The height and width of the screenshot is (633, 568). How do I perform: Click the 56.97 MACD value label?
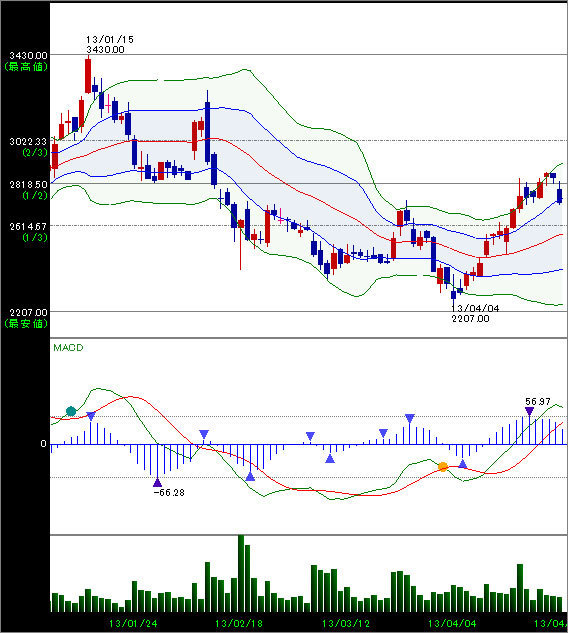[538, 402]
